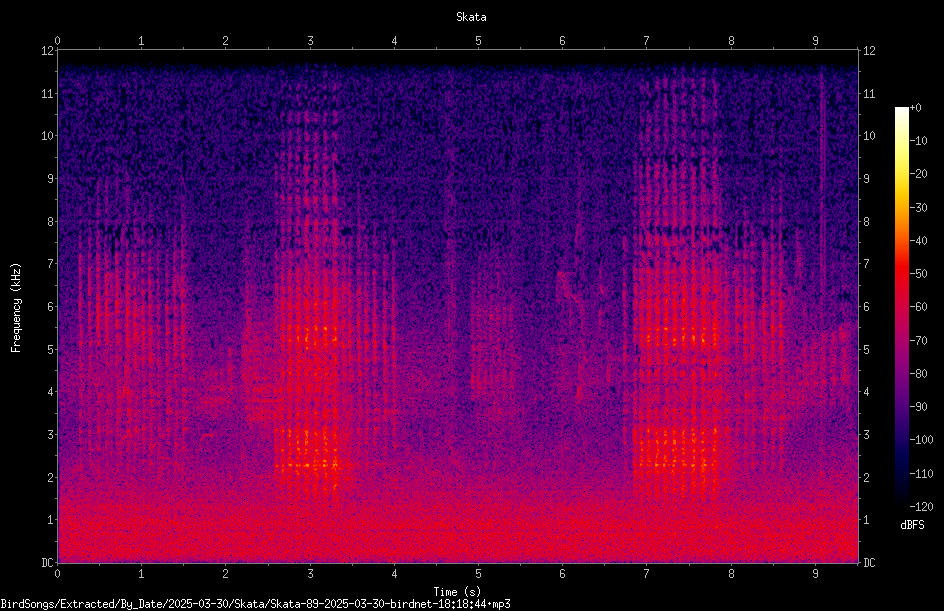944x611 pixels.
Task: Click the "Frequency (kHz)" axis label
Action: pos(16,307)
